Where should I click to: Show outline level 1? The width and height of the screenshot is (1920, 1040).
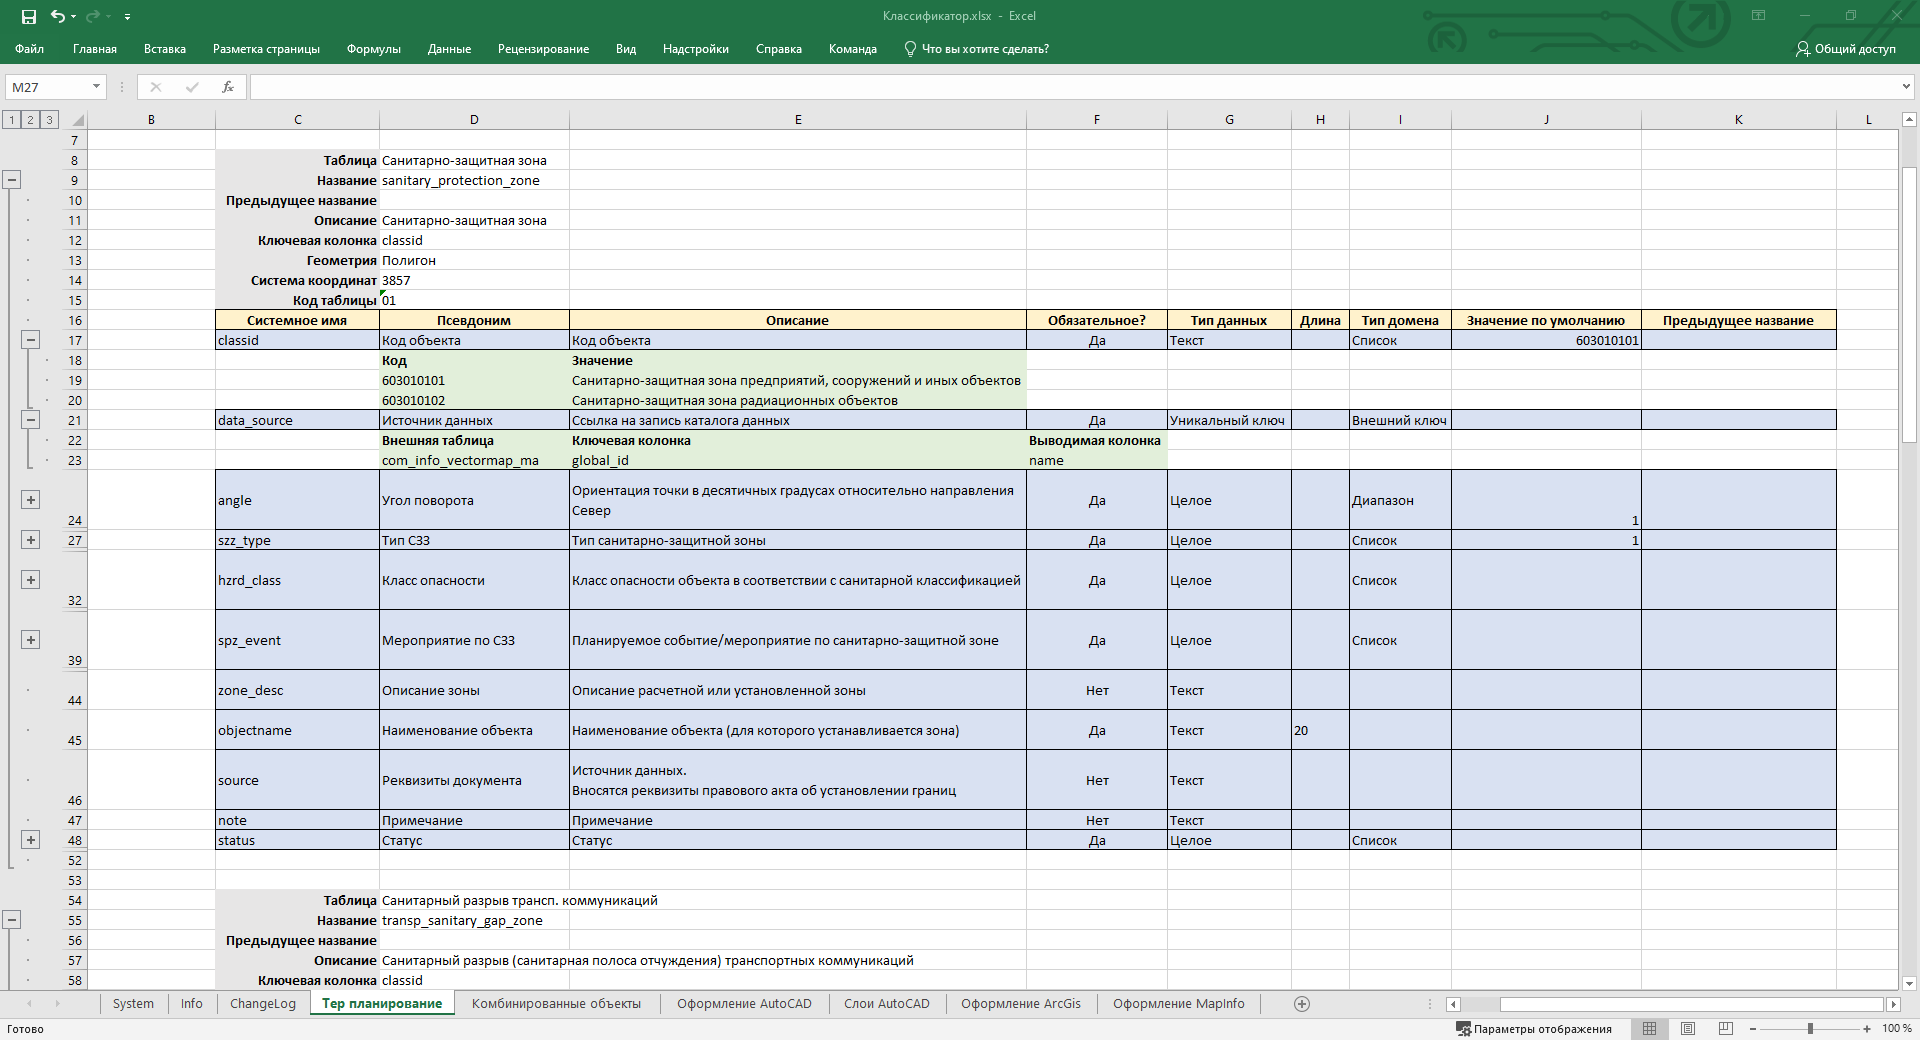12,120
